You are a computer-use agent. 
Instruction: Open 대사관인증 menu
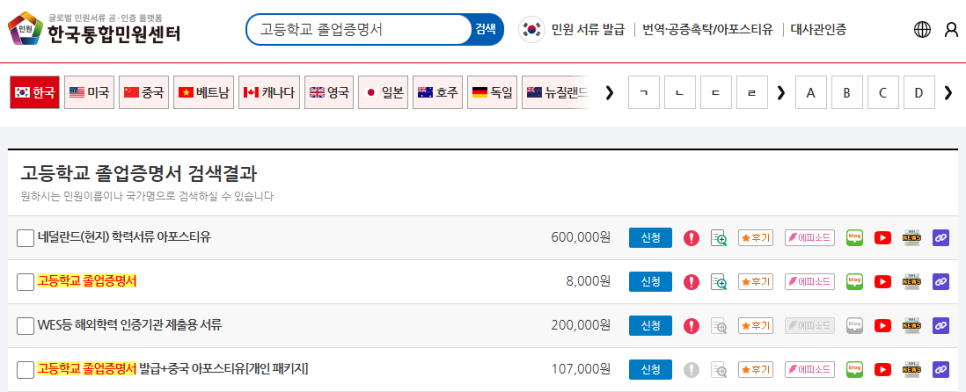[x=818, y=30]
